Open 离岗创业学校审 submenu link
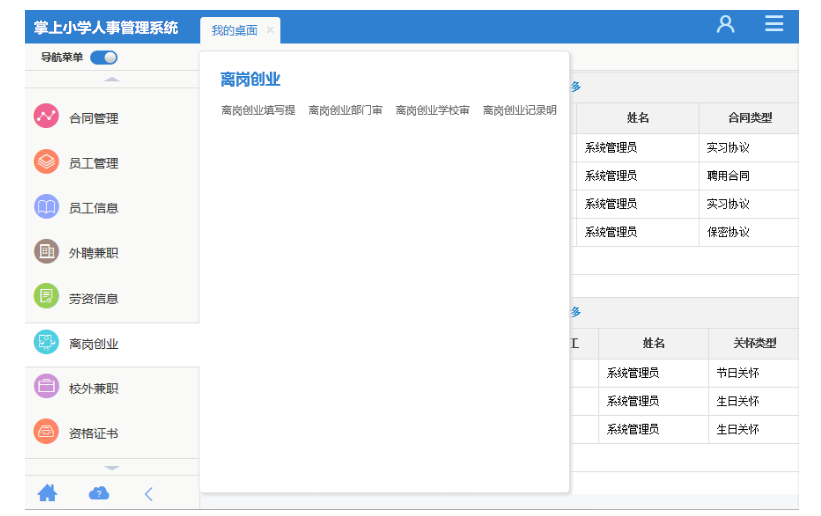Image resolution: width=821 pixels, height=516 pixels. pos(432,110)
